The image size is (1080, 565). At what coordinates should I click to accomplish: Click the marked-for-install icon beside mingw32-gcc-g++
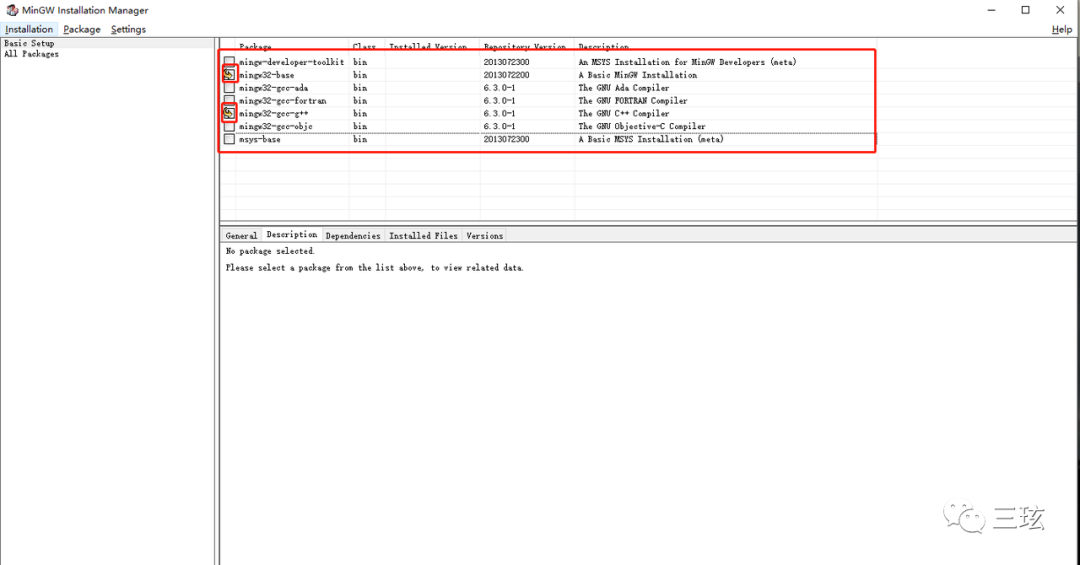(x=229, y=114)
